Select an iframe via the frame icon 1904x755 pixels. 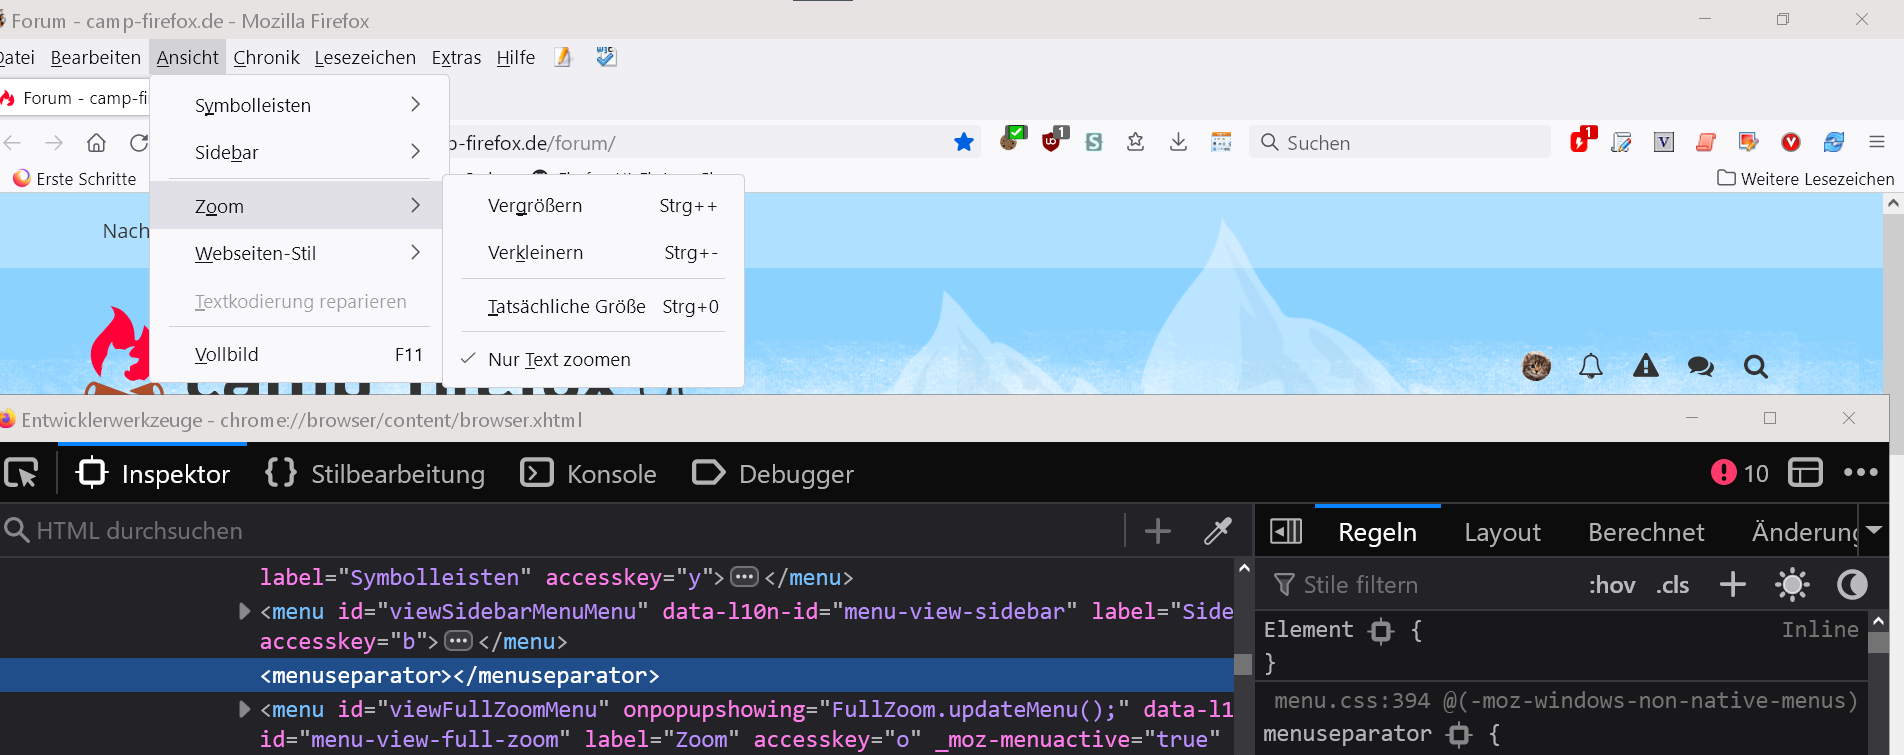[1805, 473]
